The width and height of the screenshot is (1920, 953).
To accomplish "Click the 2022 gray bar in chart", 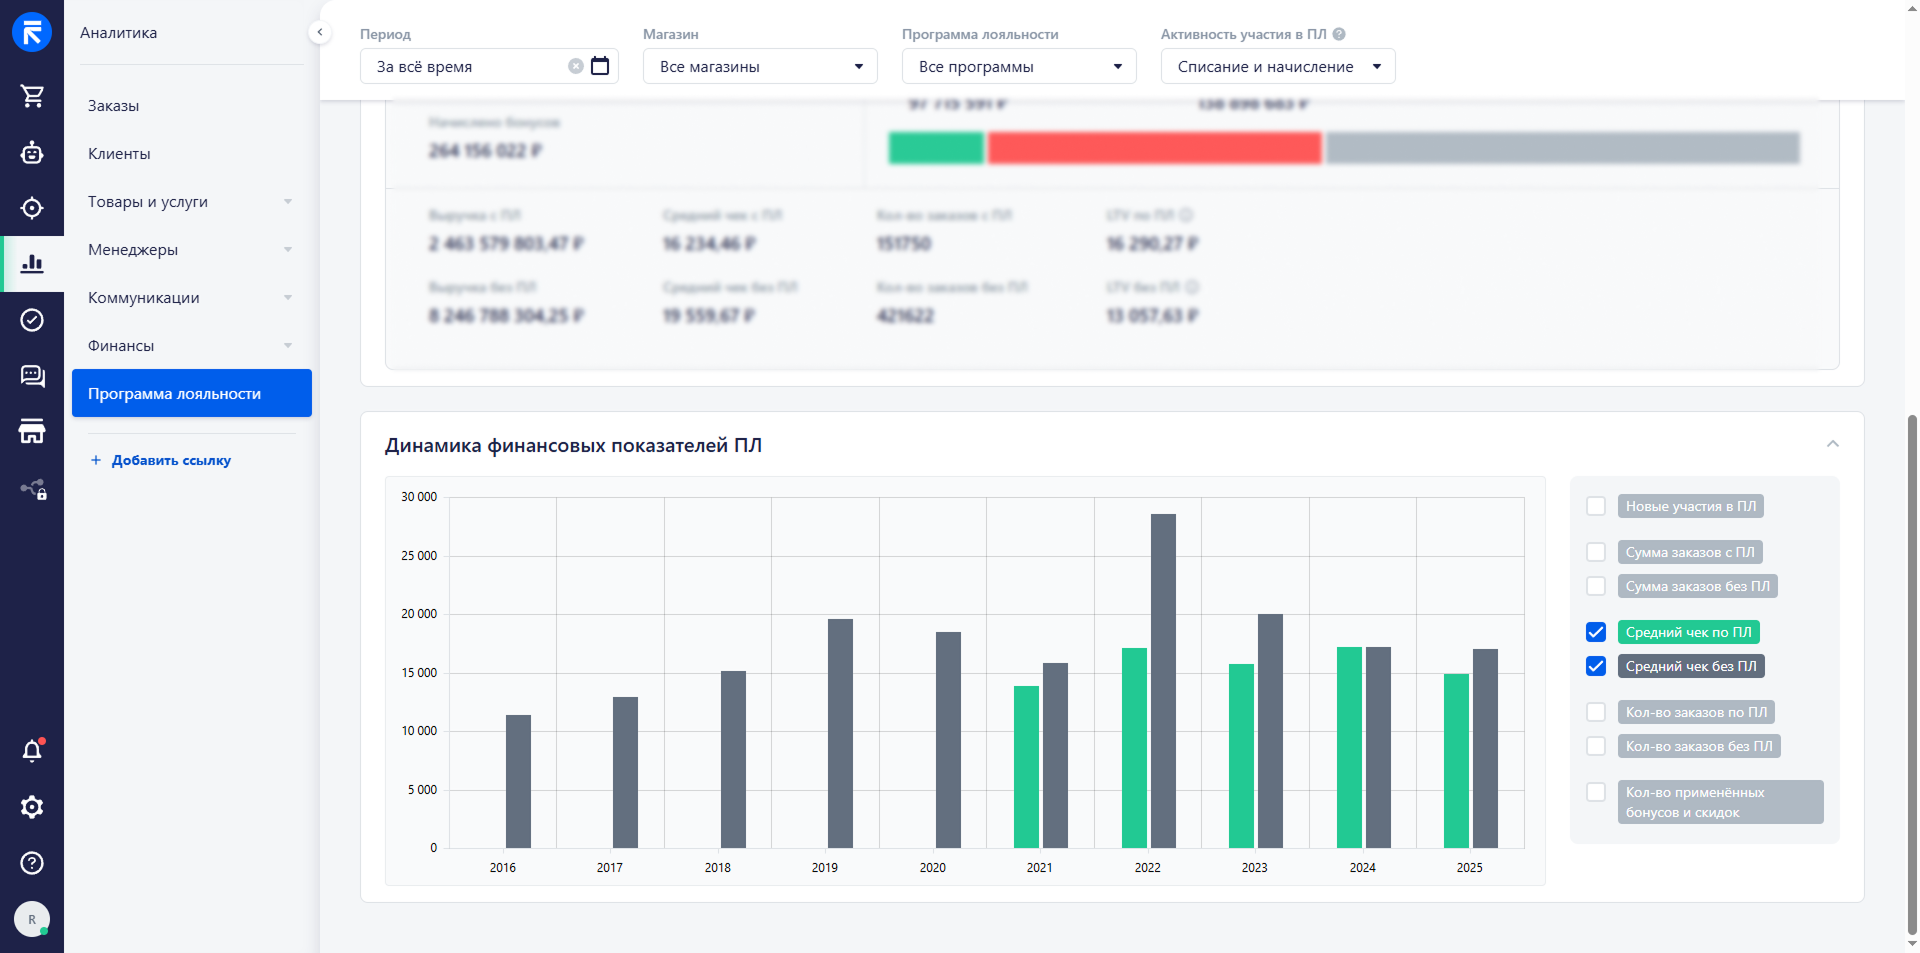I will click(x=1163, y=681).
